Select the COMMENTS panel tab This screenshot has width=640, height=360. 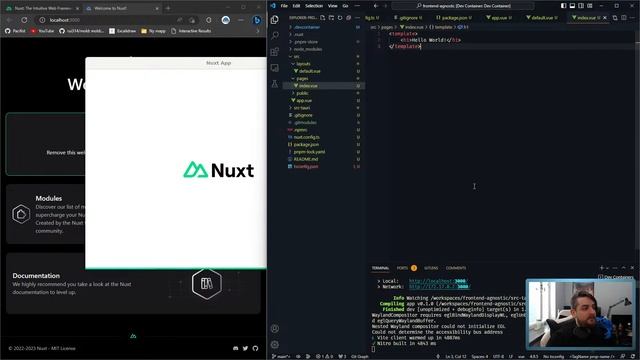pyautogui.click(x=456, y=268)
